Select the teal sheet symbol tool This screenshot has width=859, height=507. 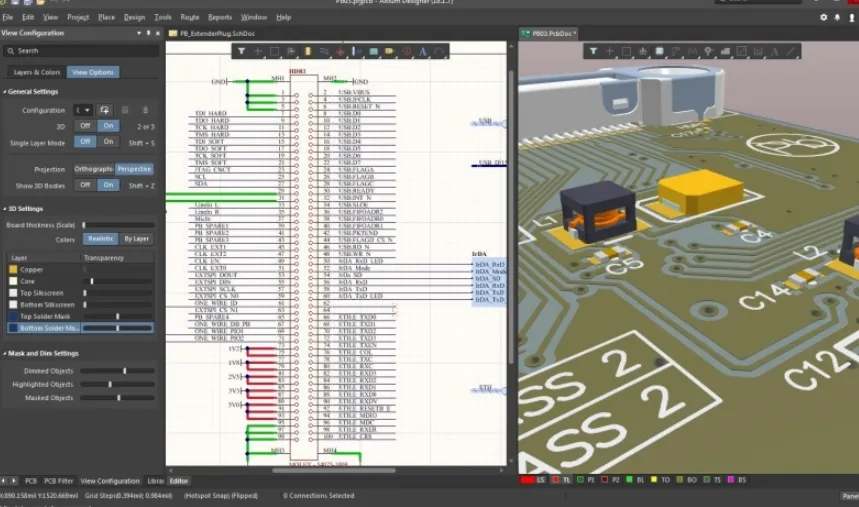coord(373,52)
